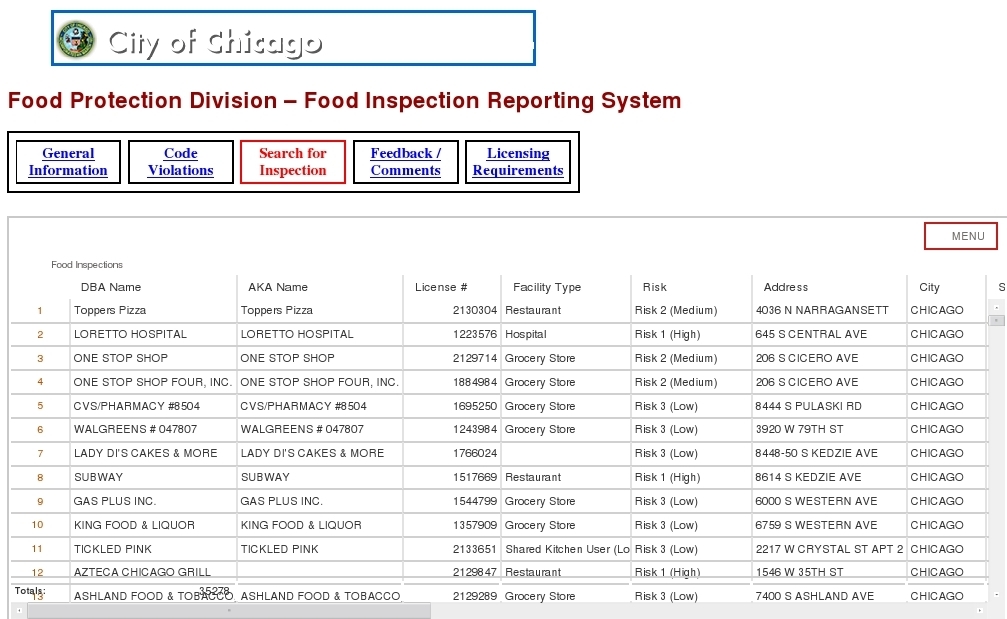Click license number 2130304

click(x=475, y=310)
